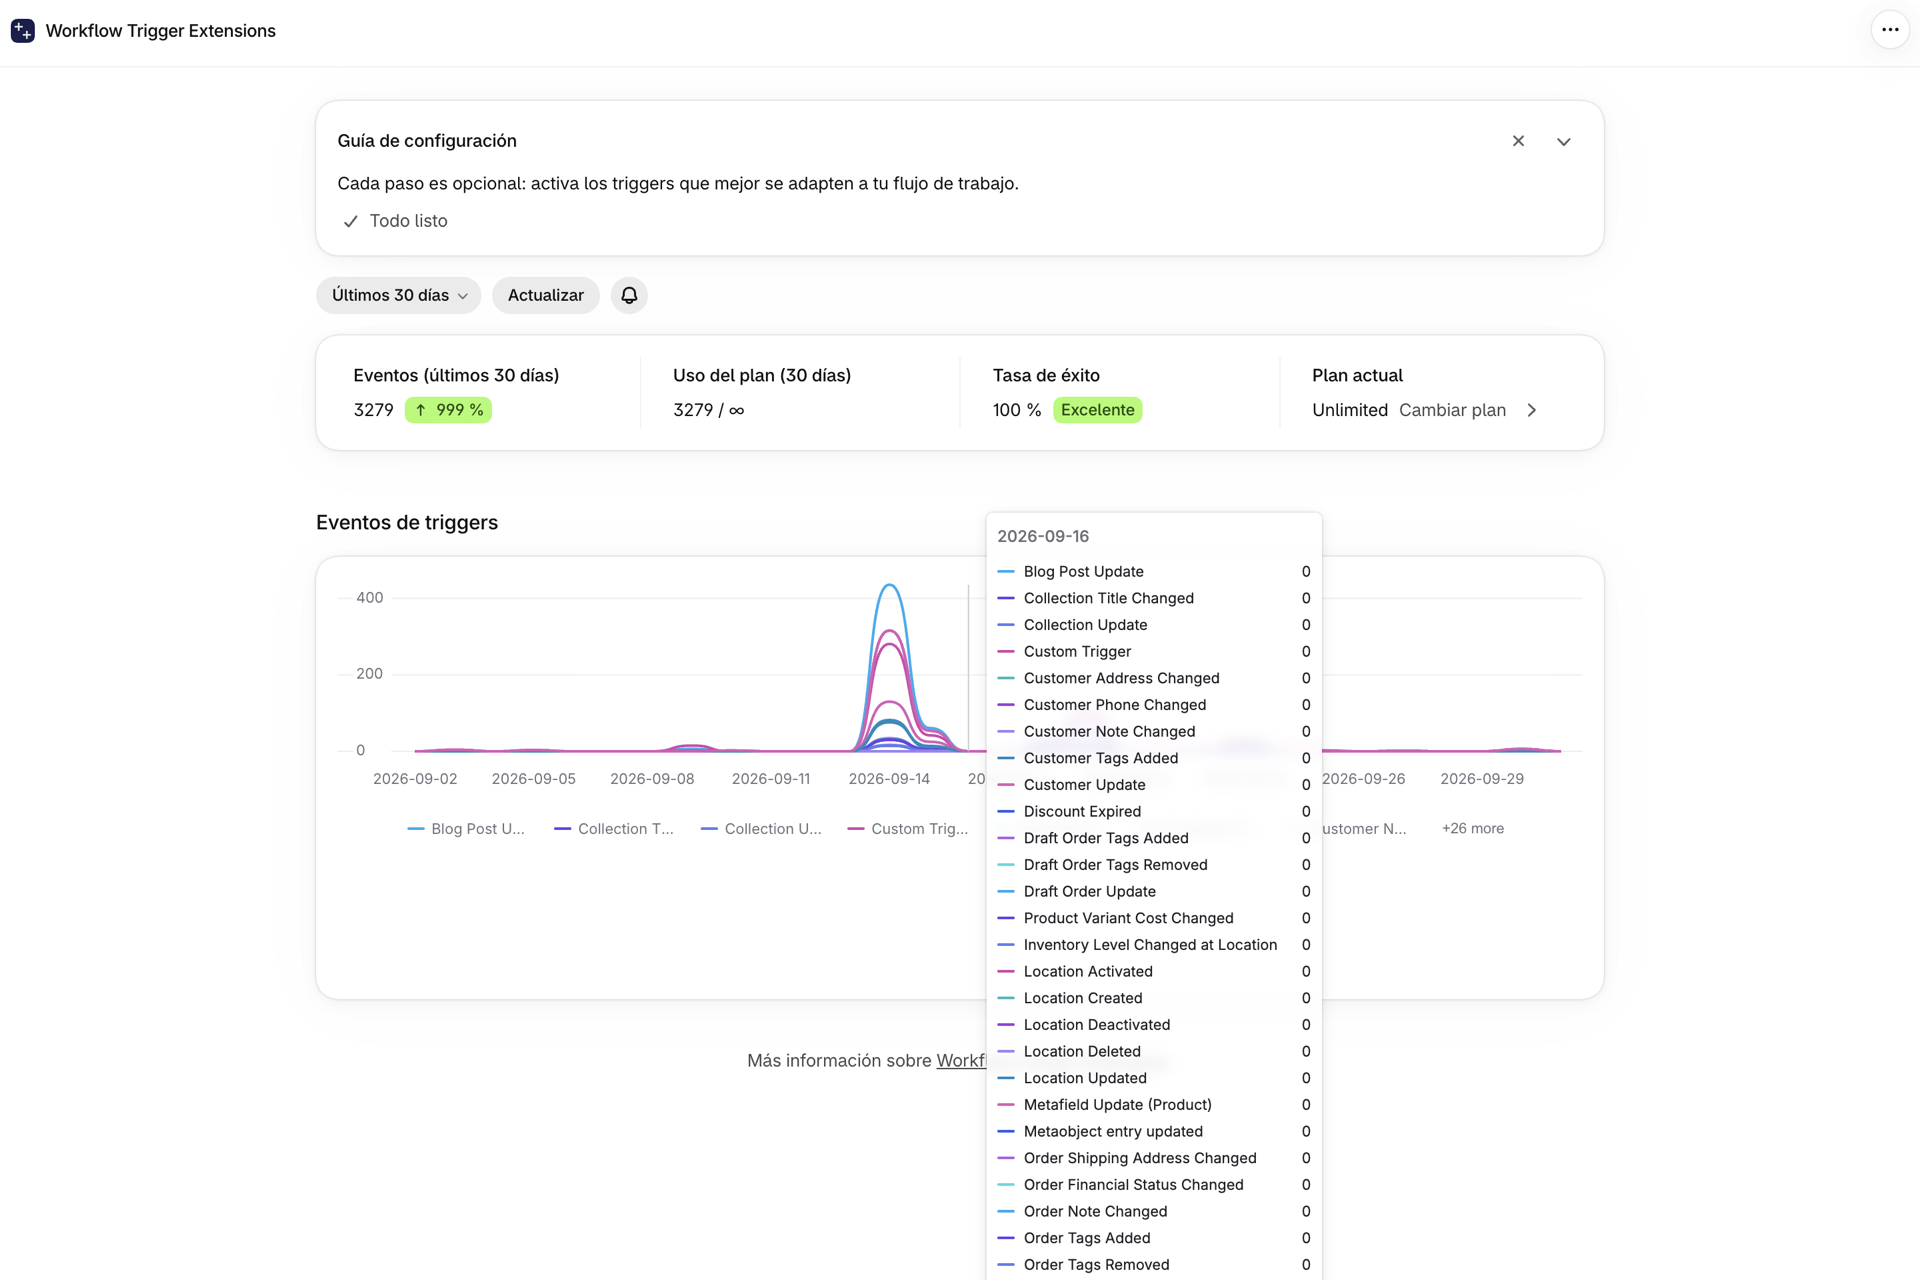1920x1280 pixels.
Task: Toggle Collection U... series in the legend
Action: pyautogui.click(x=762, y=829)
